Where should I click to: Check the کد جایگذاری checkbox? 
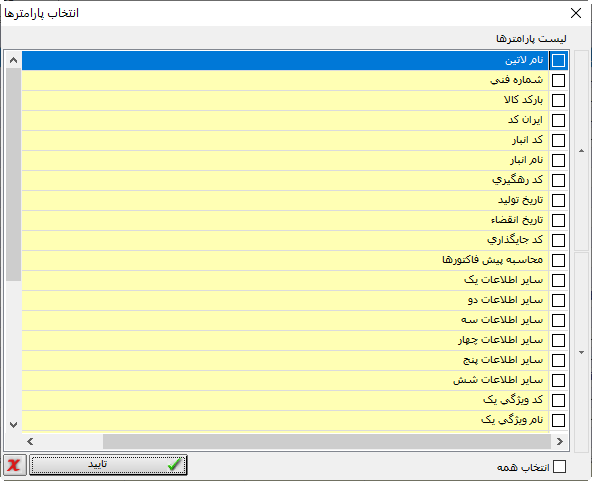coord(558,240)
